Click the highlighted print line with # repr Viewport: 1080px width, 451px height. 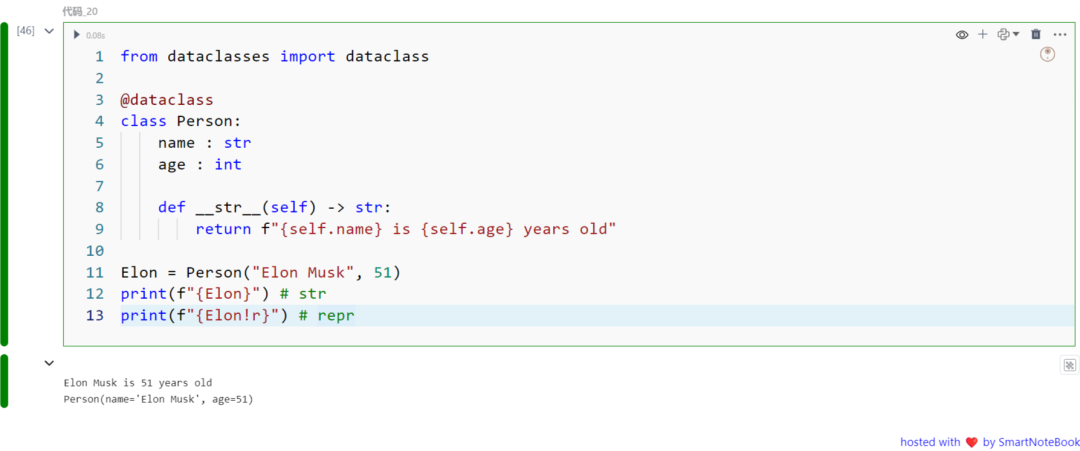coord(237,316)
